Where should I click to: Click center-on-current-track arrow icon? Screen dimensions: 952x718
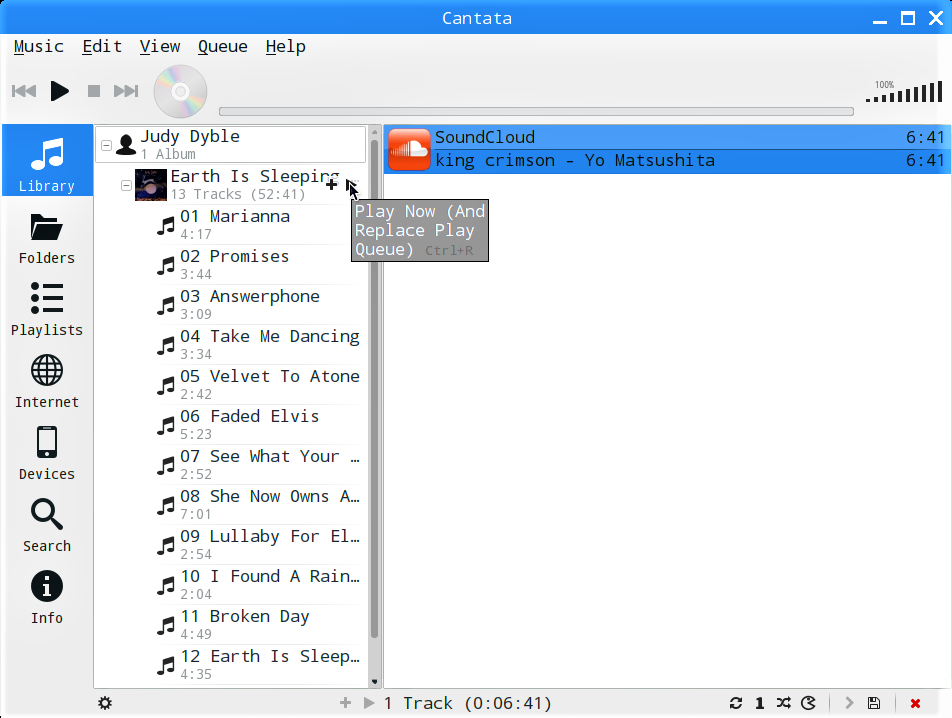coord(849,703)
